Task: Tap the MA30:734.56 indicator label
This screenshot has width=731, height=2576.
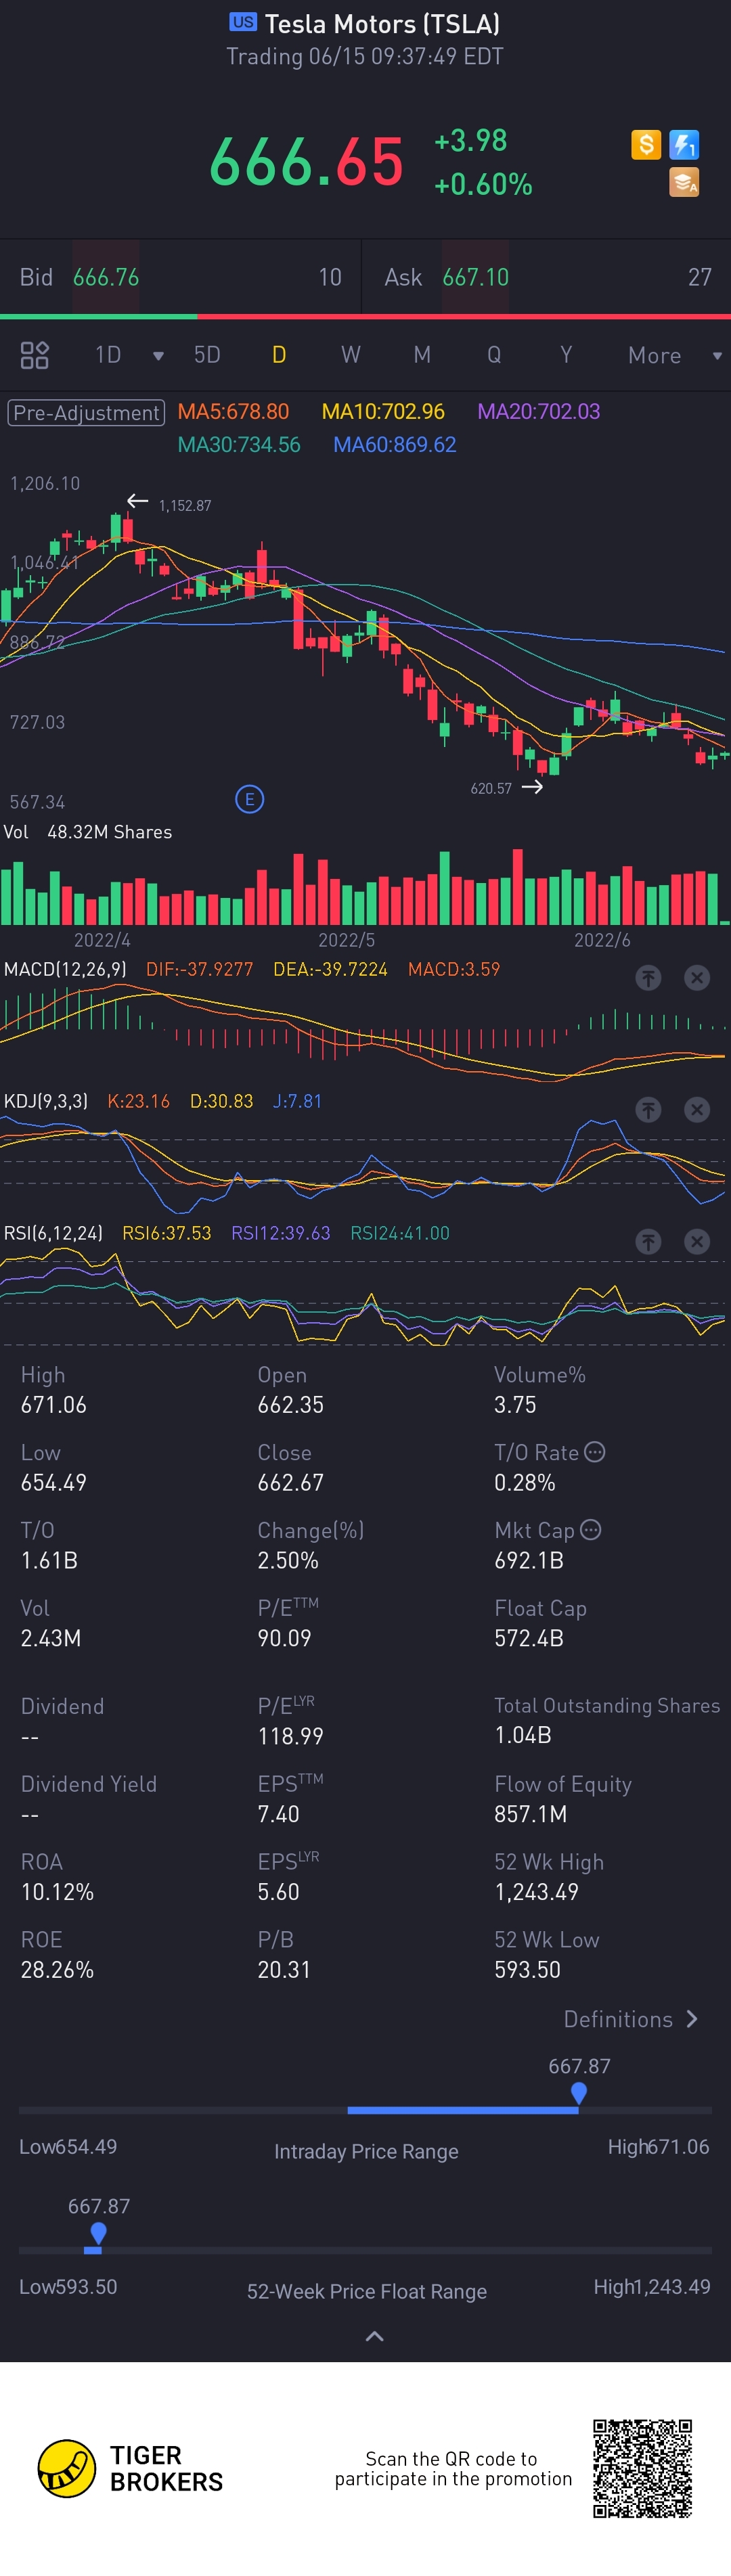Action: [x=239, y=445]
